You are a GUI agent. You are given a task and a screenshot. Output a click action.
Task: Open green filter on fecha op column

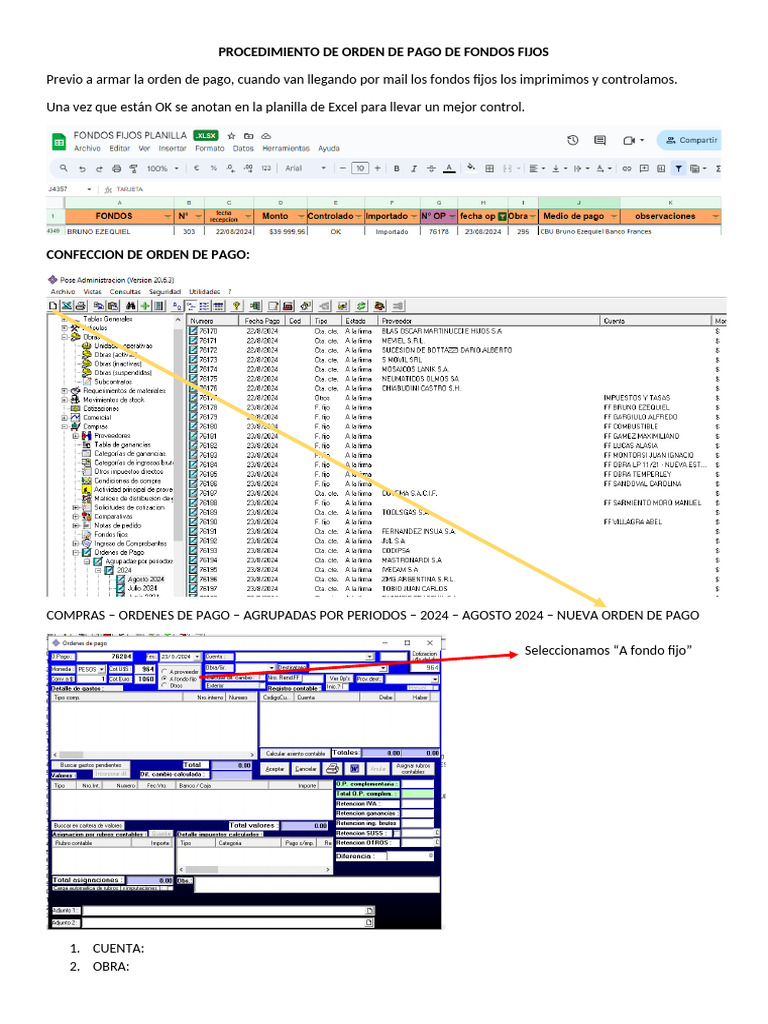[x=502, y=216]
